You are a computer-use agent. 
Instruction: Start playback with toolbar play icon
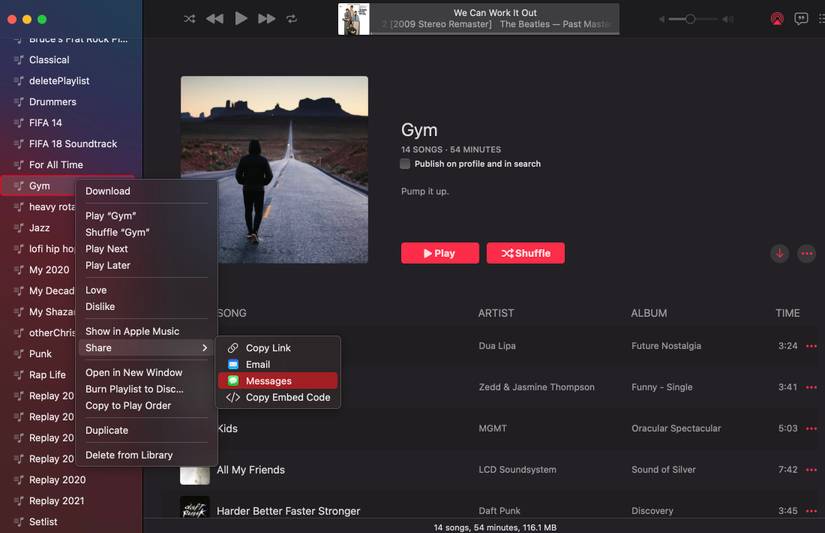tap(241, 19)
